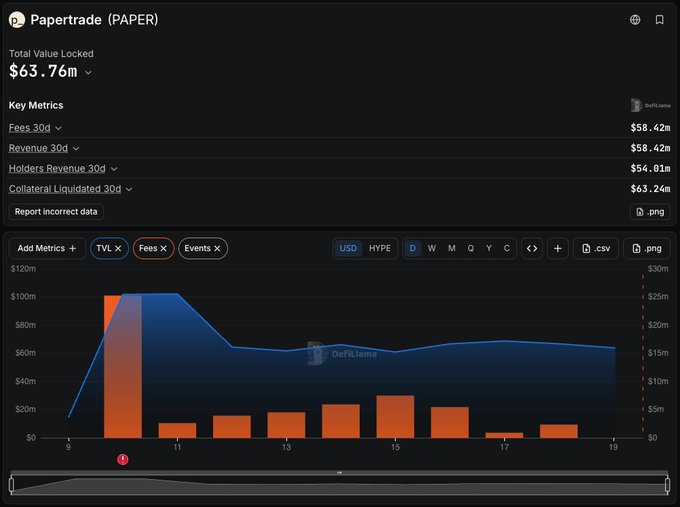The height and width of the screenshot is (507, 680).
Task: Select cumulative (C) chart grouping
Action: 507,248
